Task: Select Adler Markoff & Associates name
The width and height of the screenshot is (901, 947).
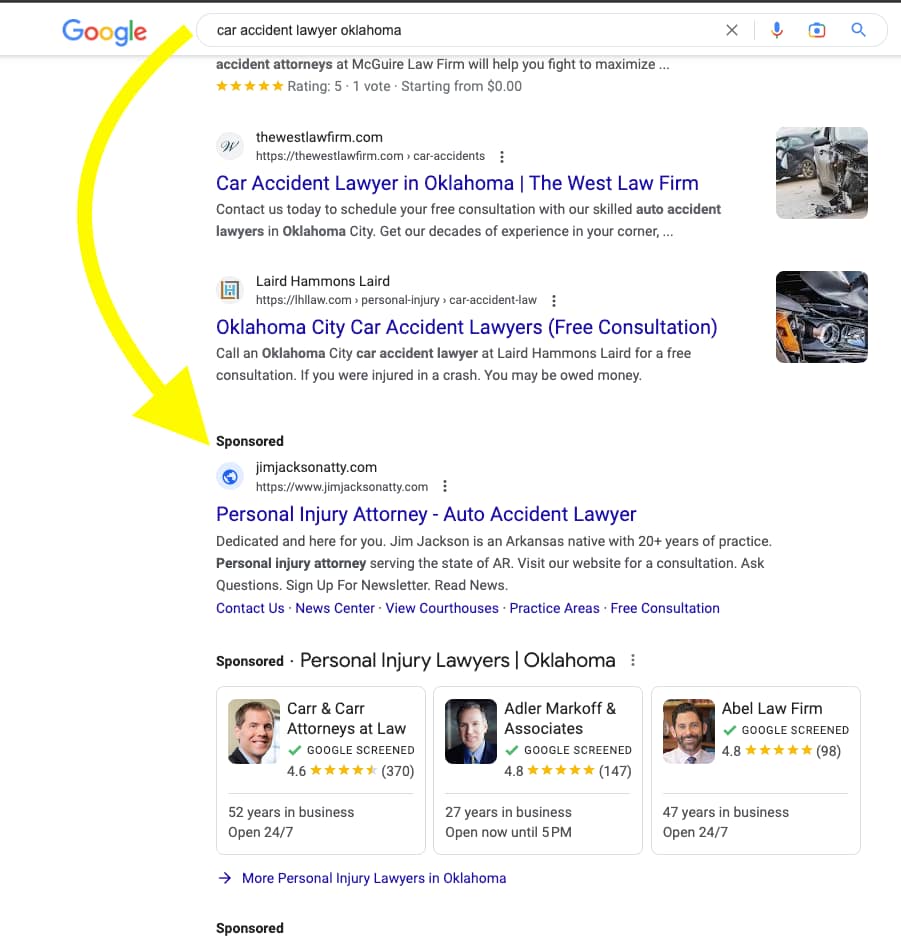Action: pyautogui.click(x=560, y=719)
